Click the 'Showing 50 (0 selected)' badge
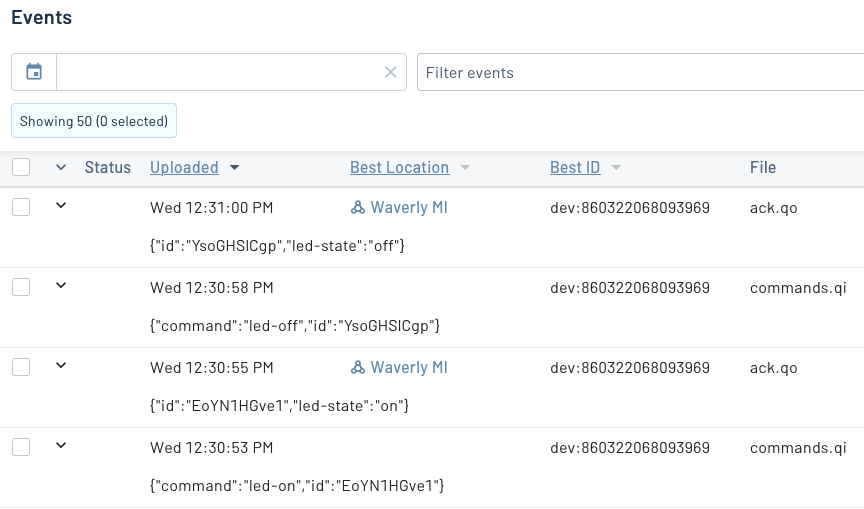Viewport: 864px width, 509px height. (94, 121)
